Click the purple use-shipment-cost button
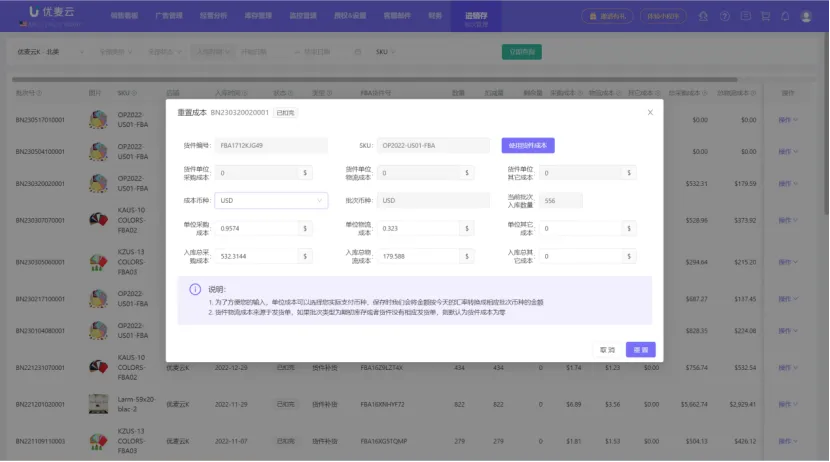Image resolution: width=830 pixels, height=462 pixels. coord(528,146)
